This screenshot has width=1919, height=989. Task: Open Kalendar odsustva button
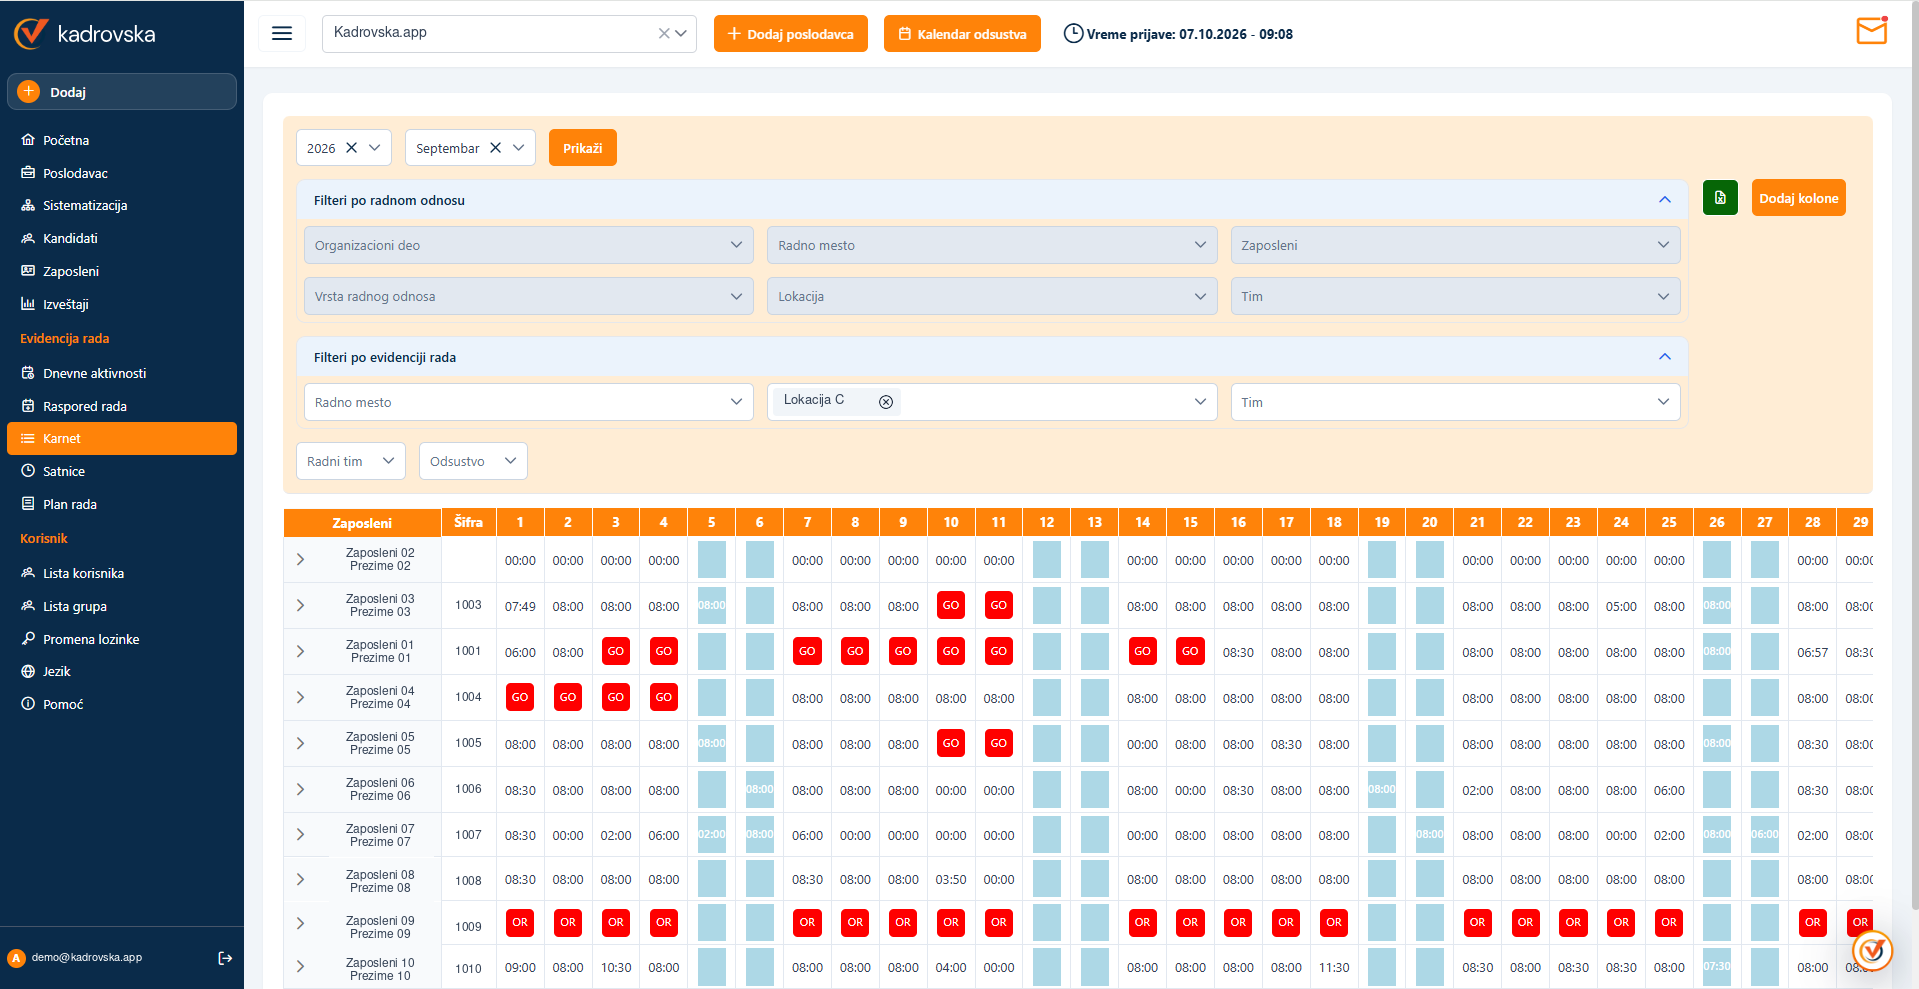[x=962, y=34]
